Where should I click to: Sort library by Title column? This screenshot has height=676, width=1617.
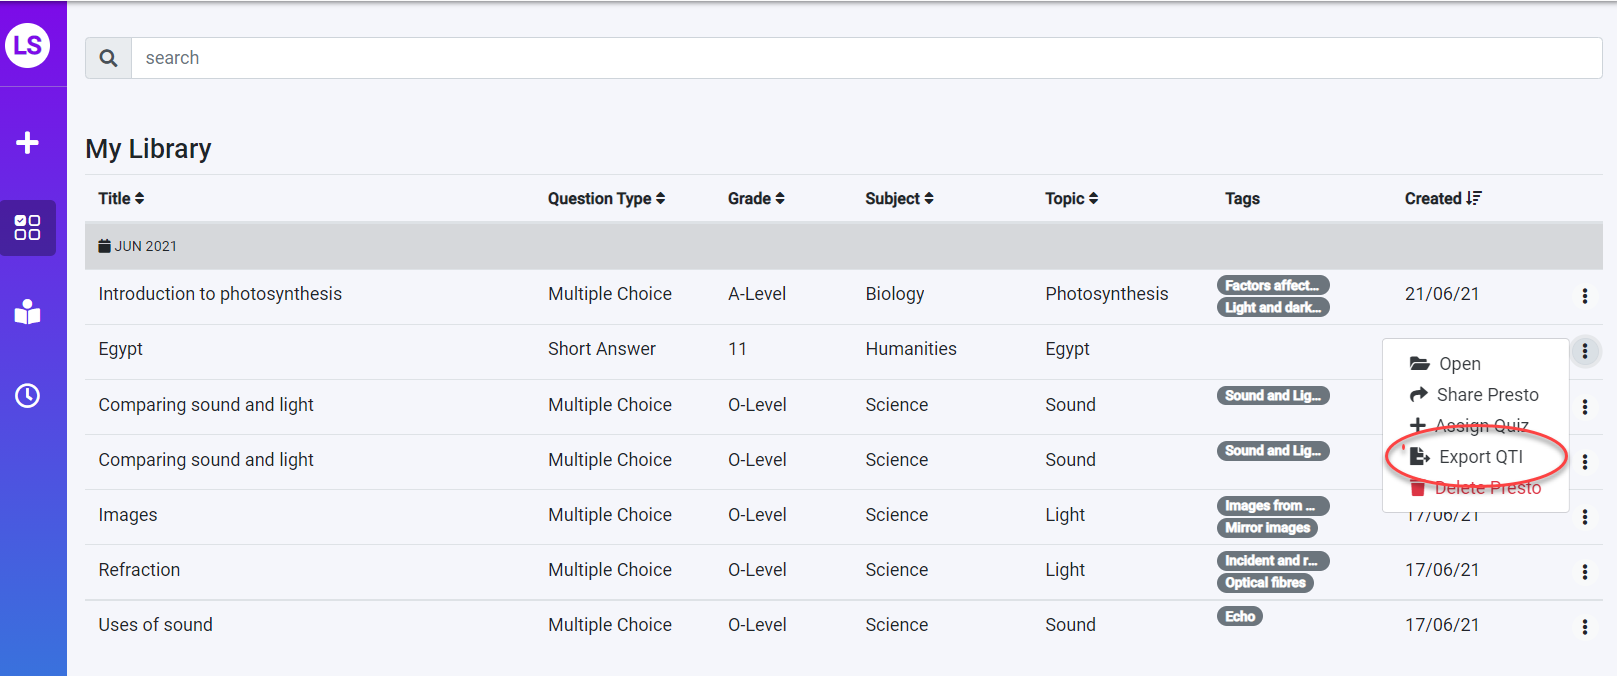(121, 198)
